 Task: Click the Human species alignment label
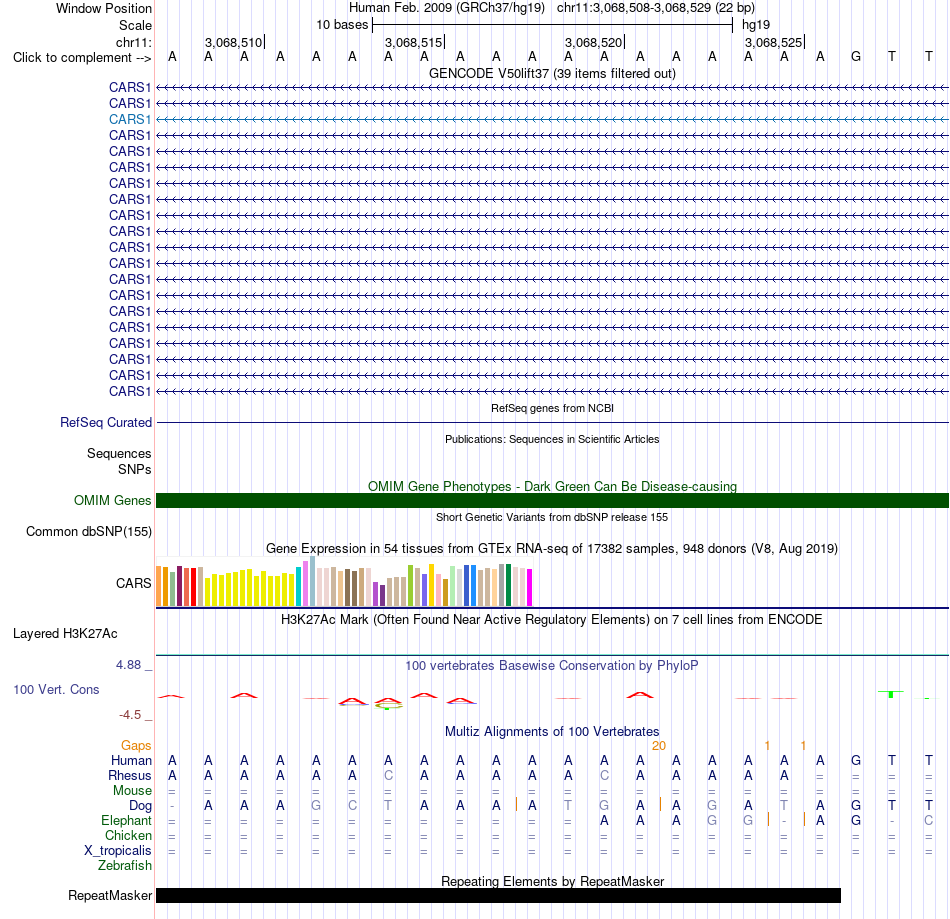point(131,760)
